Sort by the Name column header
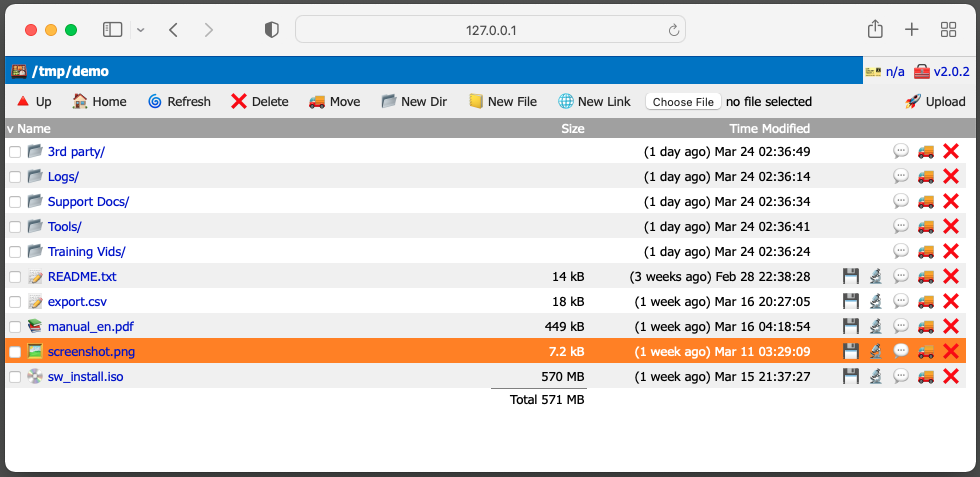 coord(34,129)
